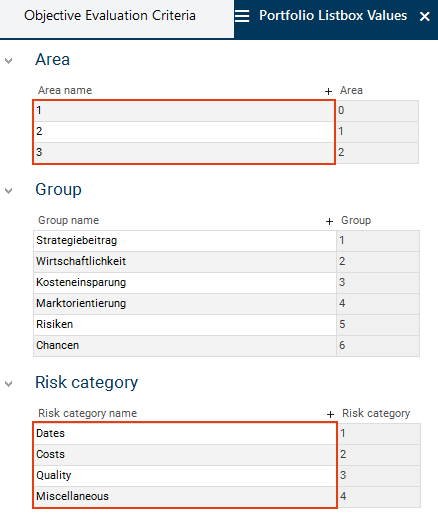
Task: Select the Chancen group name cell
Action: tap(185, 346)
